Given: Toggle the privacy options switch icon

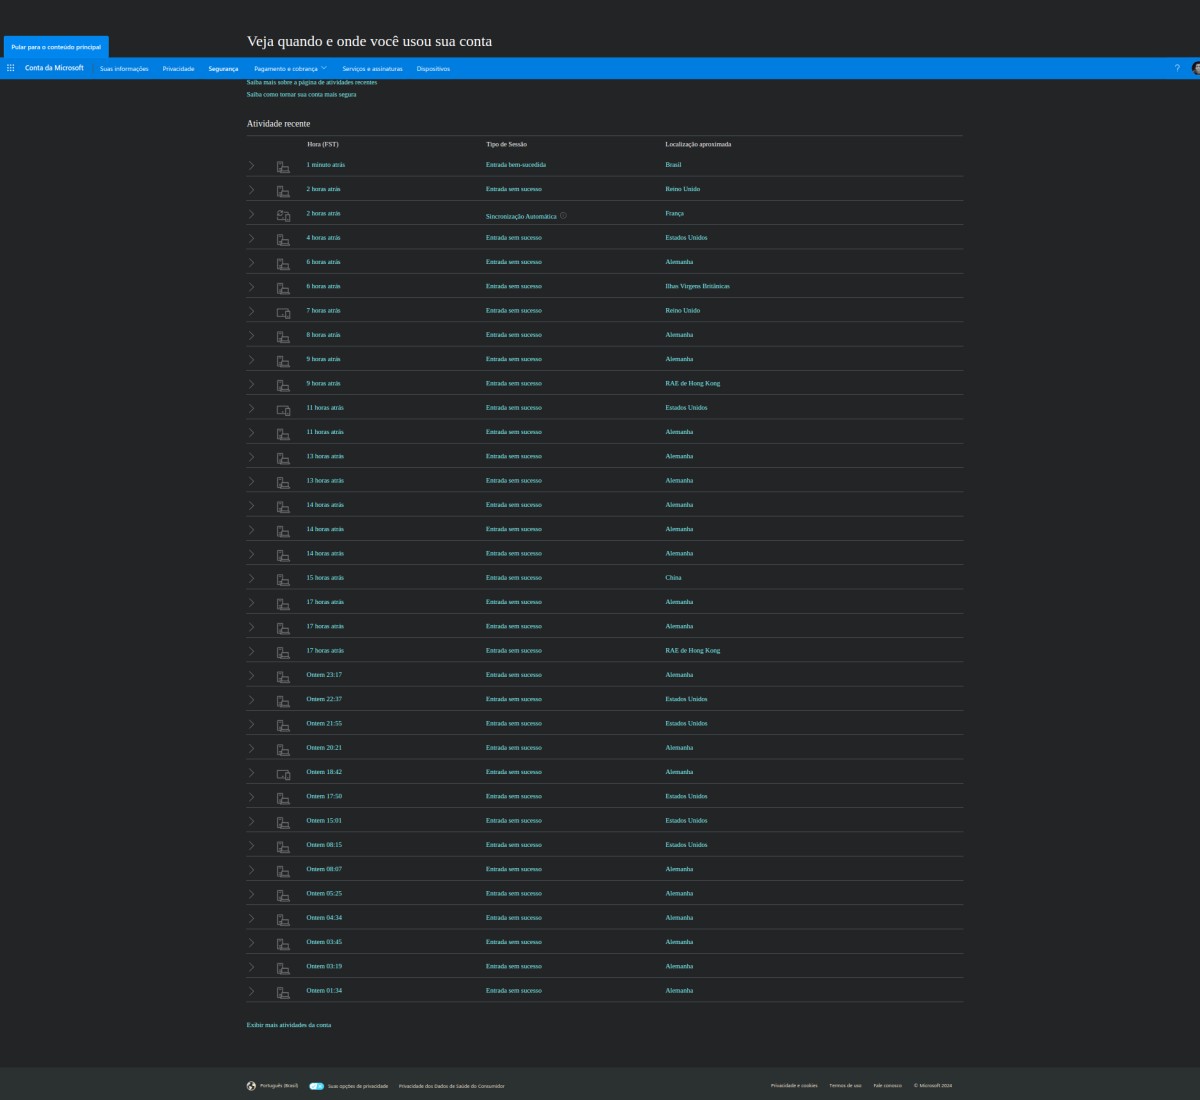Looking at the screenshot, I should click(x=316, y=1085).
